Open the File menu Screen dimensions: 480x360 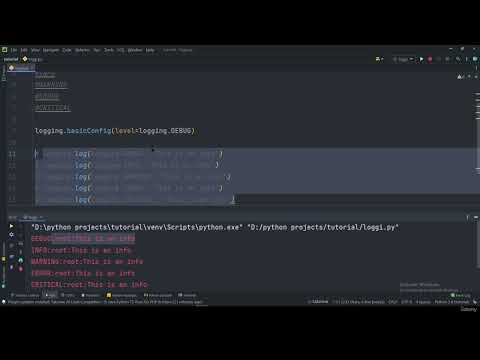pyautogui.click(x=14, y=50)
